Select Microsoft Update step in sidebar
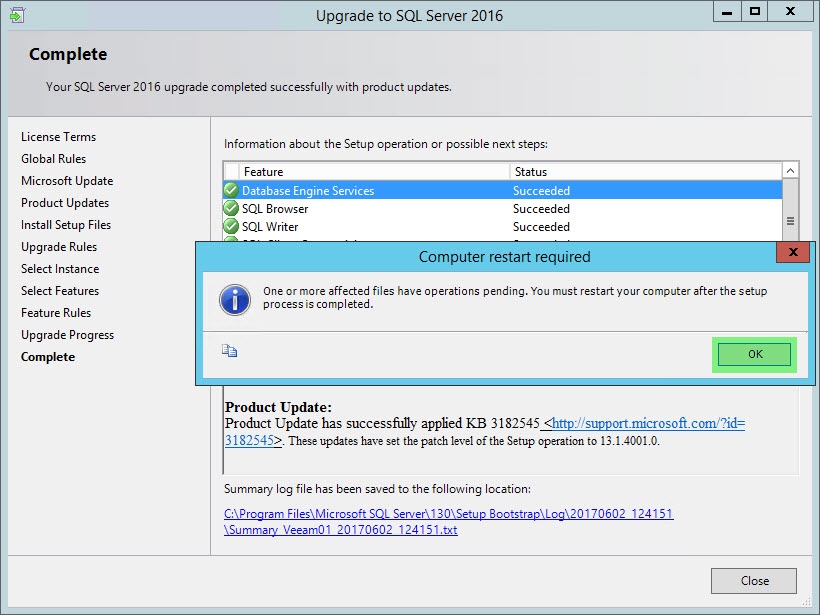The width and height of the screenshot is (820, 615). tap(67, 181)
